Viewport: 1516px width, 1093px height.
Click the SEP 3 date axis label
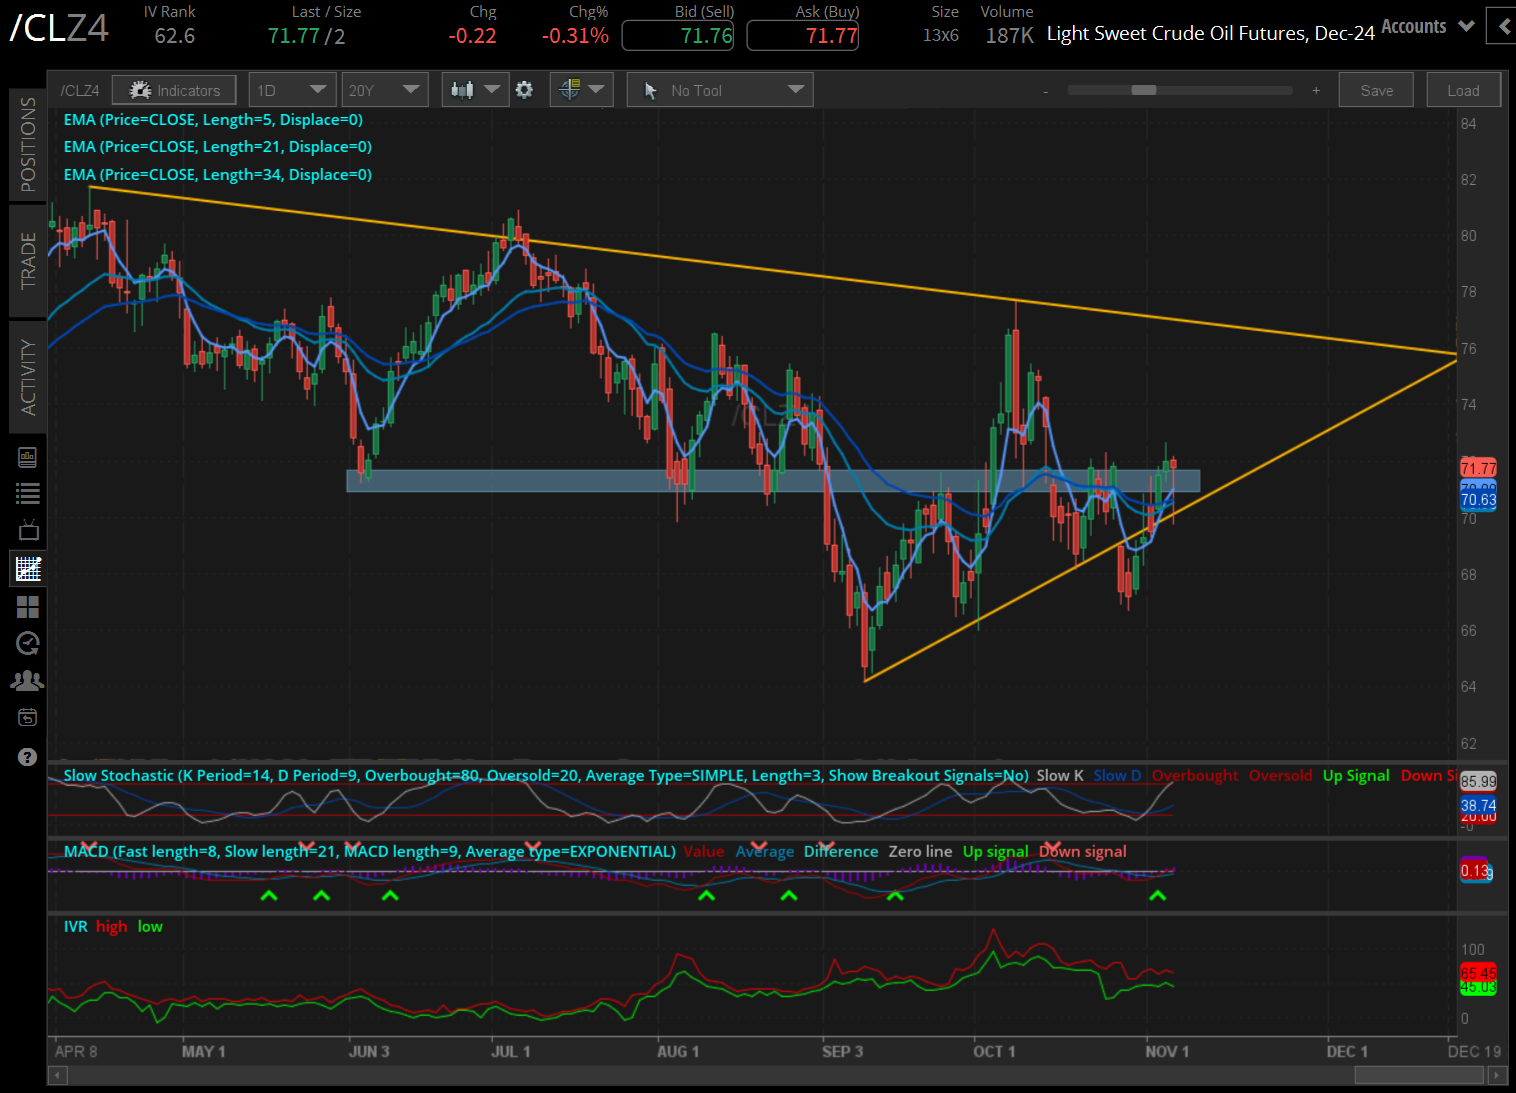(842, 1051)
